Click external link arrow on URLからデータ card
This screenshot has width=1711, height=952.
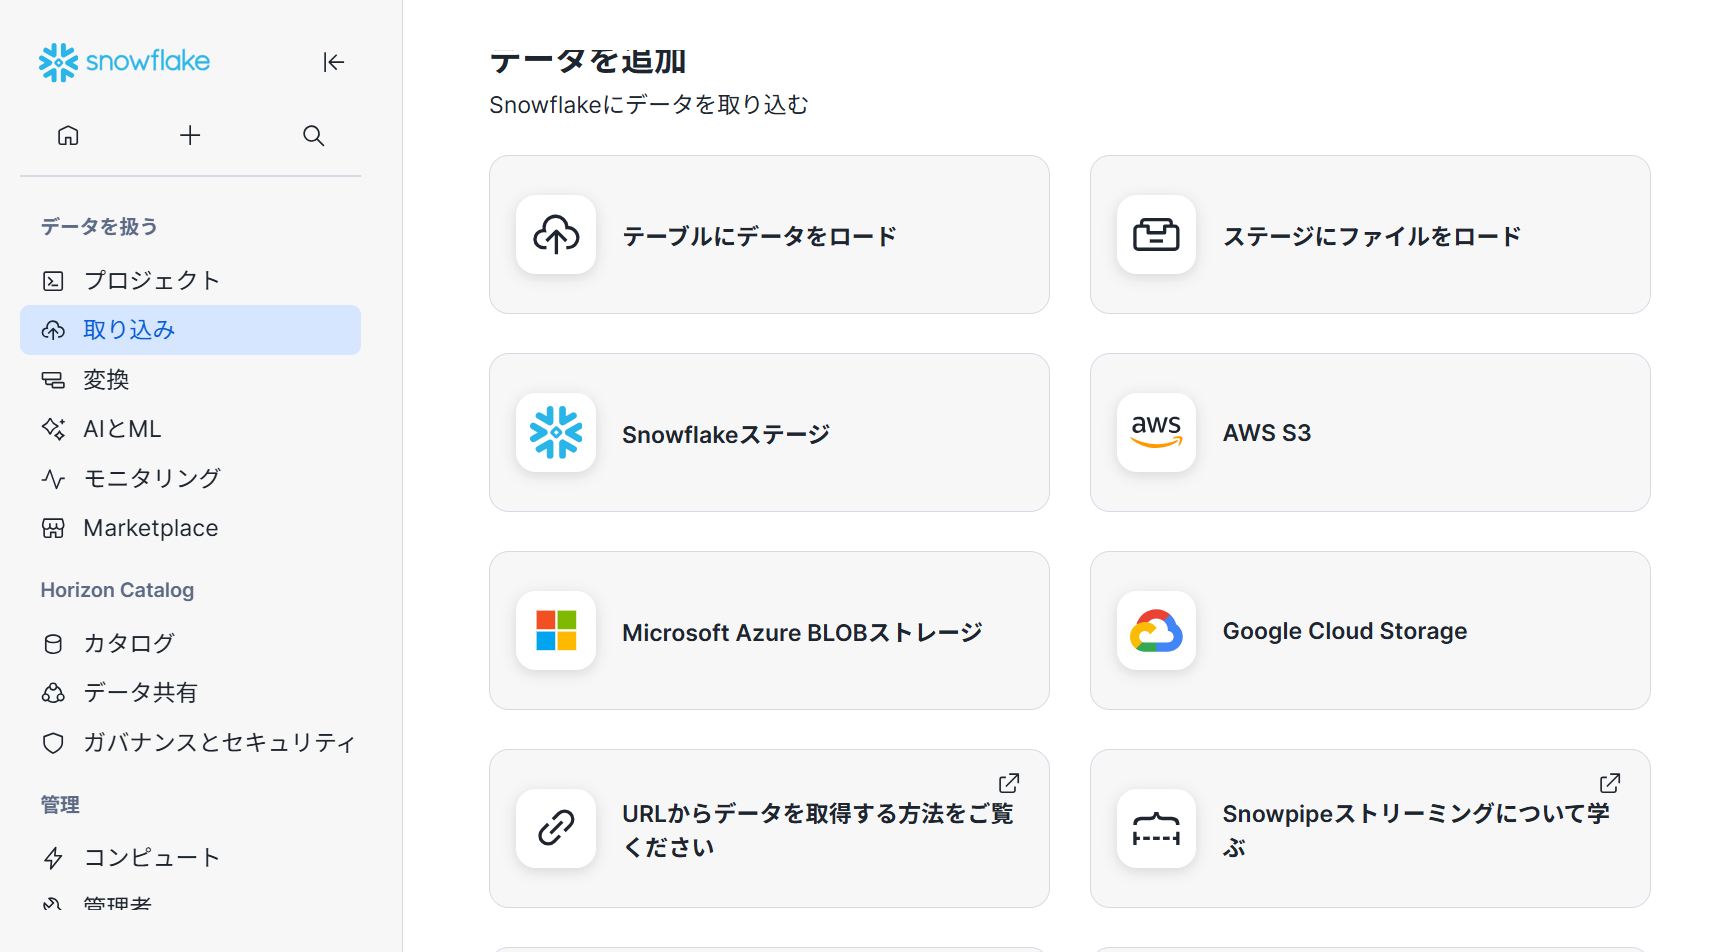[1009, 783]
